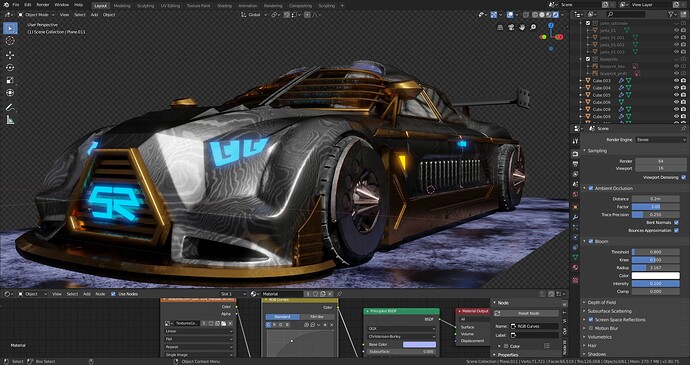690x365 pixels.
Task: Click the outliner filter funnel icon
Action: (x=672, y=15)
